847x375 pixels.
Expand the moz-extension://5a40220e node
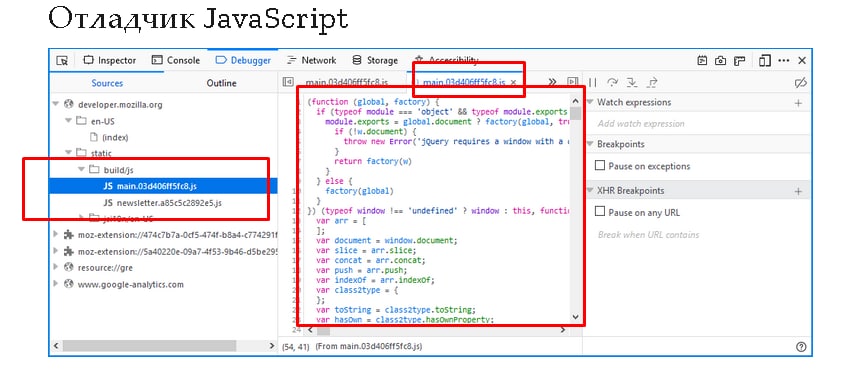point(55,251)
